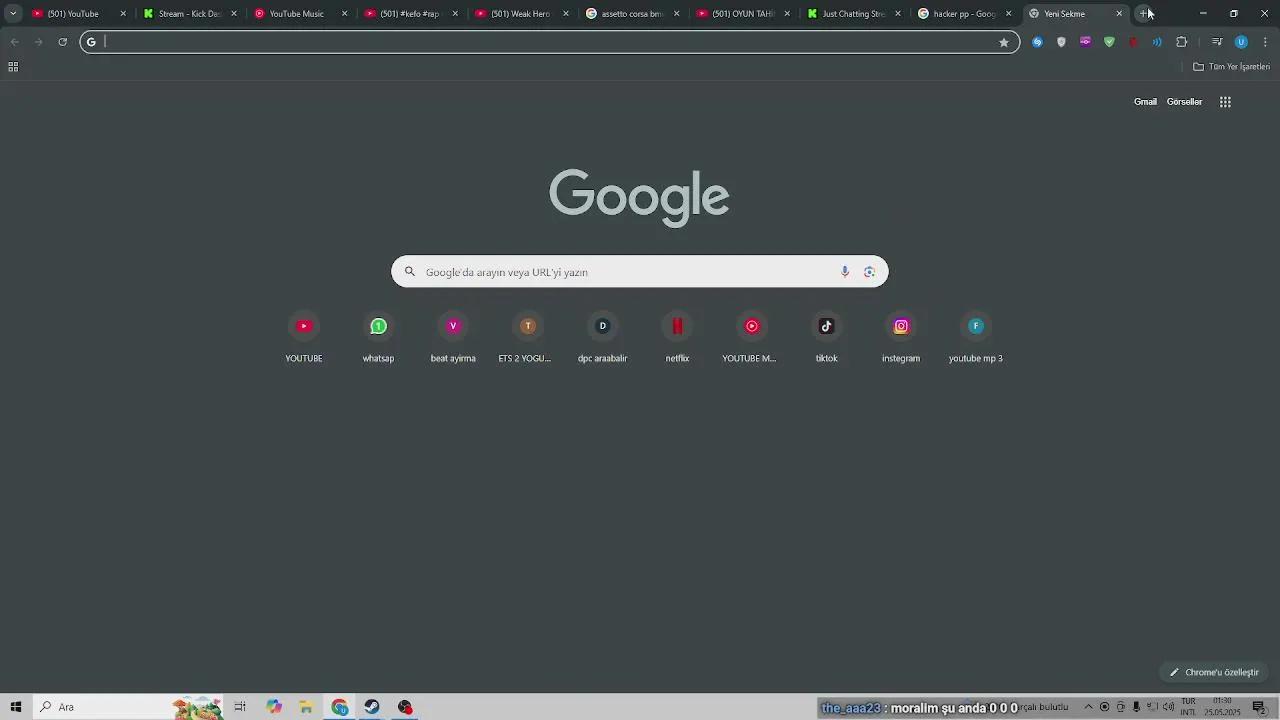Go back to previous page

pos(14,42)
